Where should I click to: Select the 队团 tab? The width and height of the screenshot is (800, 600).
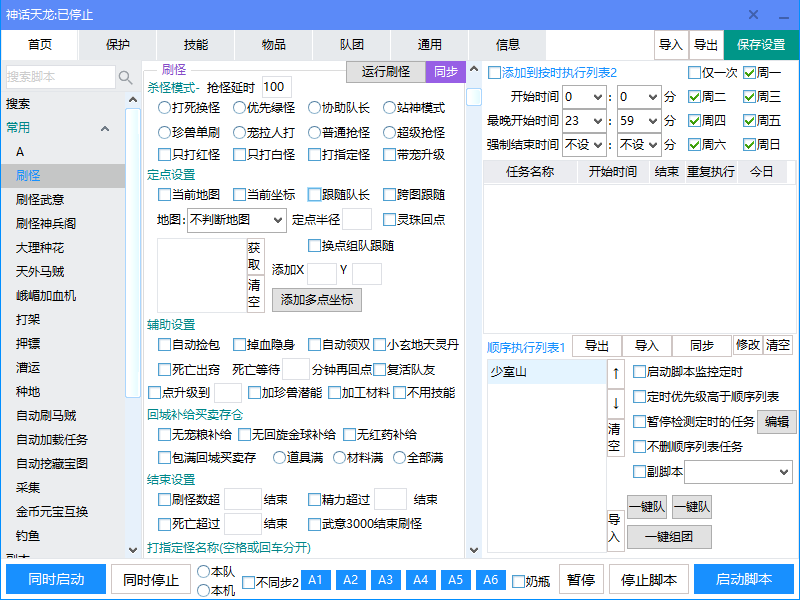tap(352, 45)
